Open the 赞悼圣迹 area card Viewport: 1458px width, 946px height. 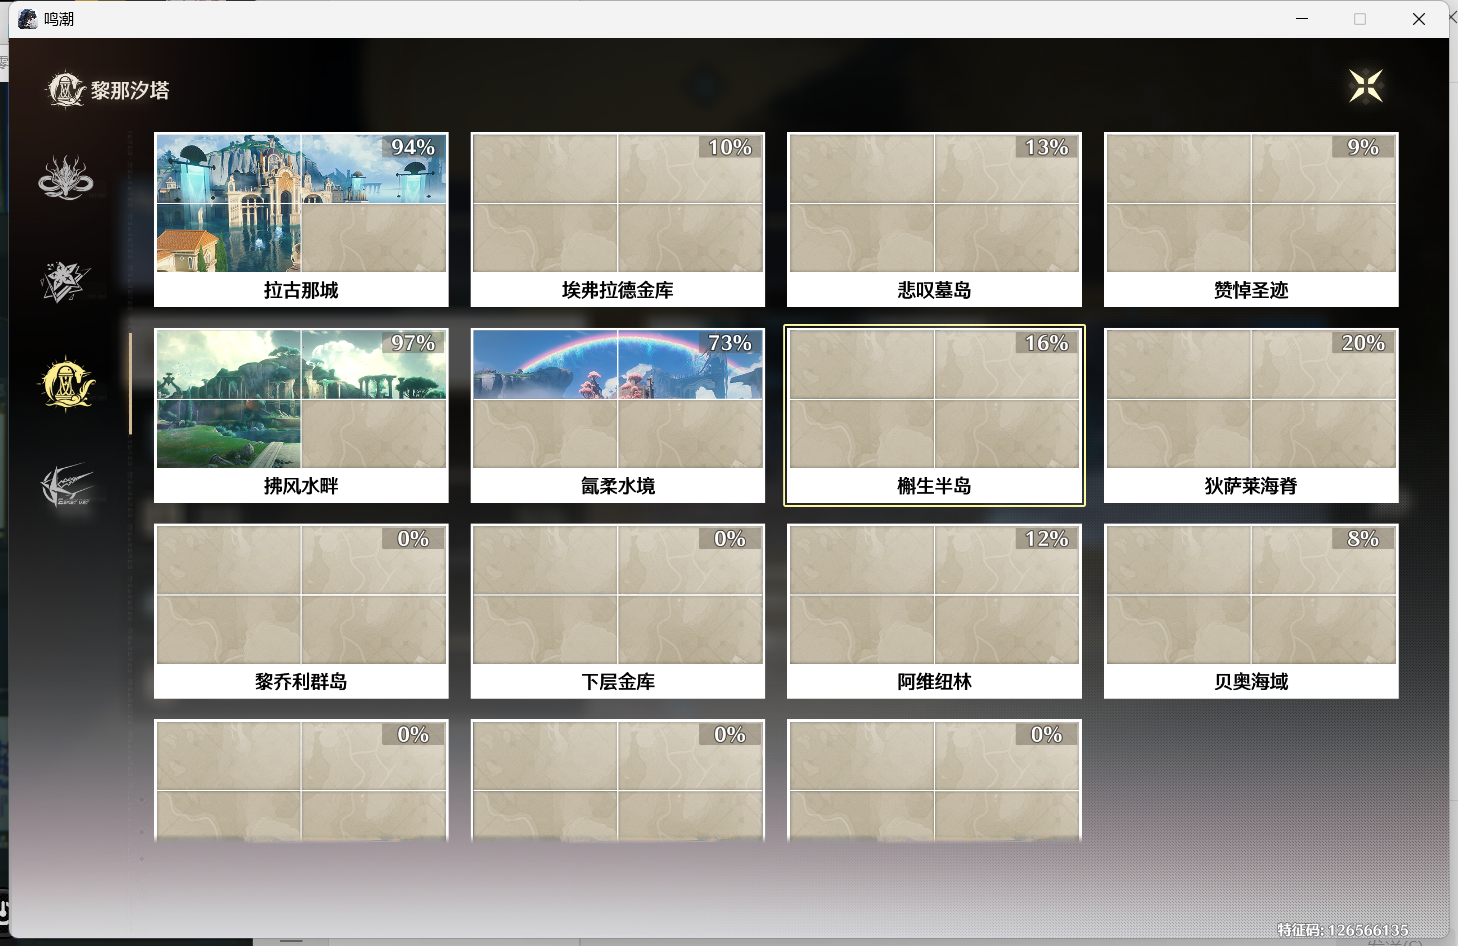[x=1250, y=219]
